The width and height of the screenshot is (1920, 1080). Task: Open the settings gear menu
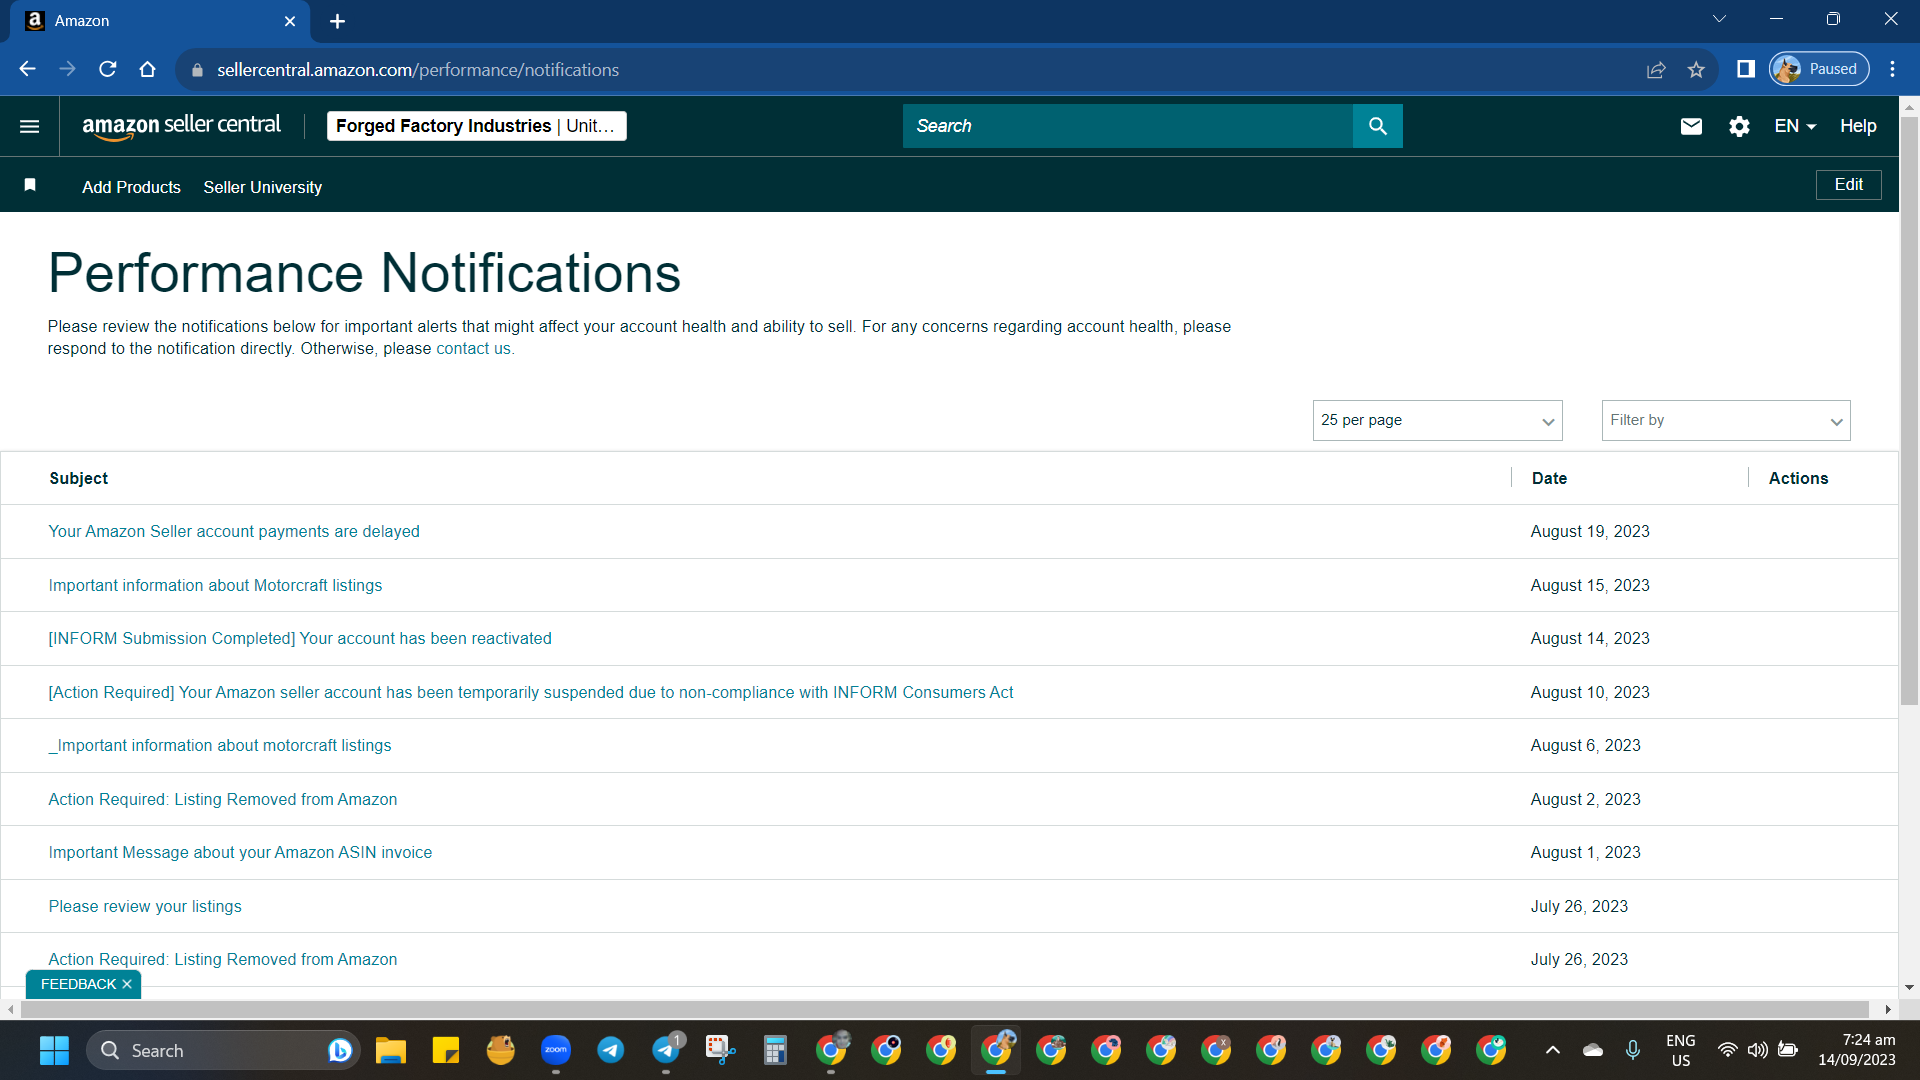pyautogui.click(x=1739, y=126)
